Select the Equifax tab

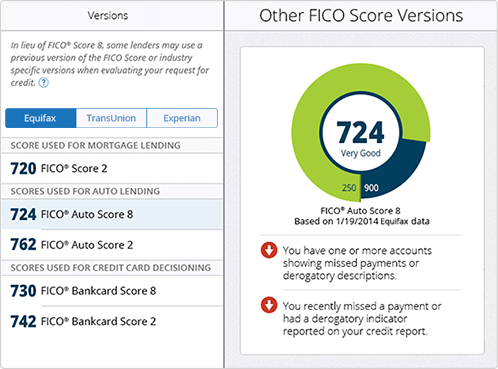(41, 118)
